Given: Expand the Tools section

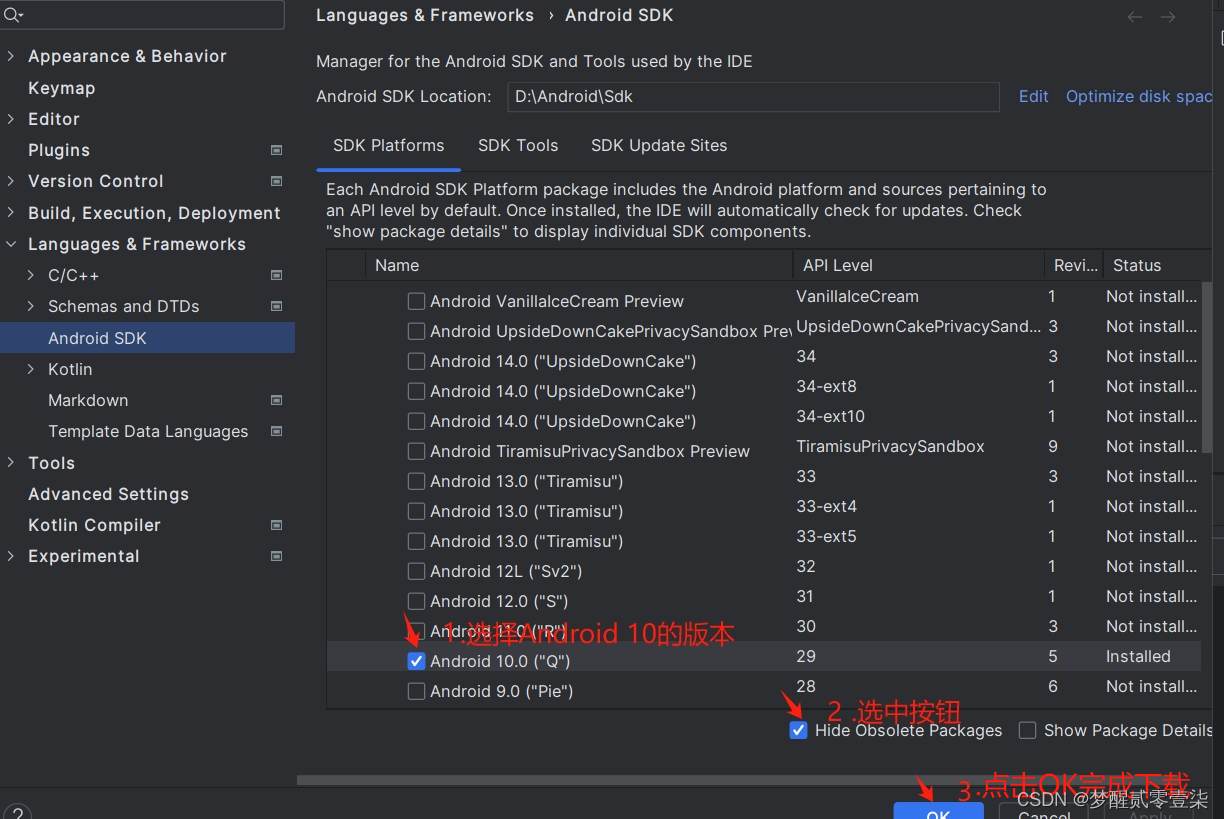Looking at the screenshot, I should pyautogui.click(x=11, y=463).
